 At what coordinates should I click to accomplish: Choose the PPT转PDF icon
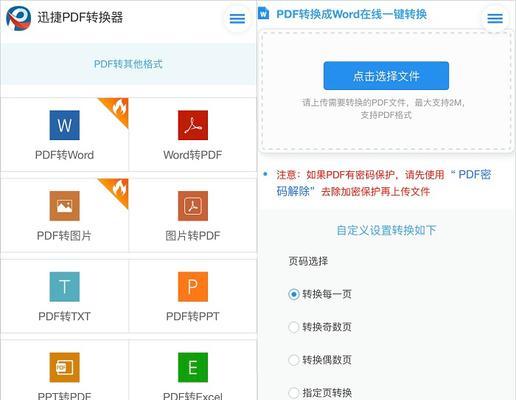(65, 367)
